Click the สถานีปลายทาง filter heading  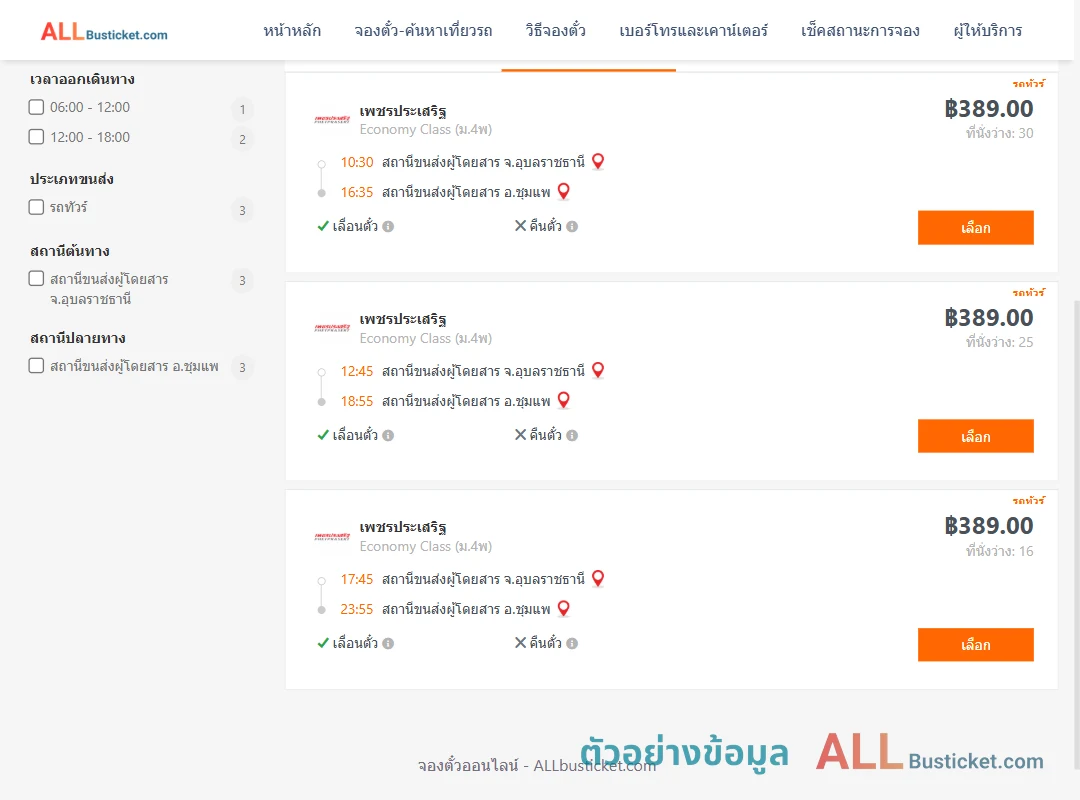click(x=78, y=338)
